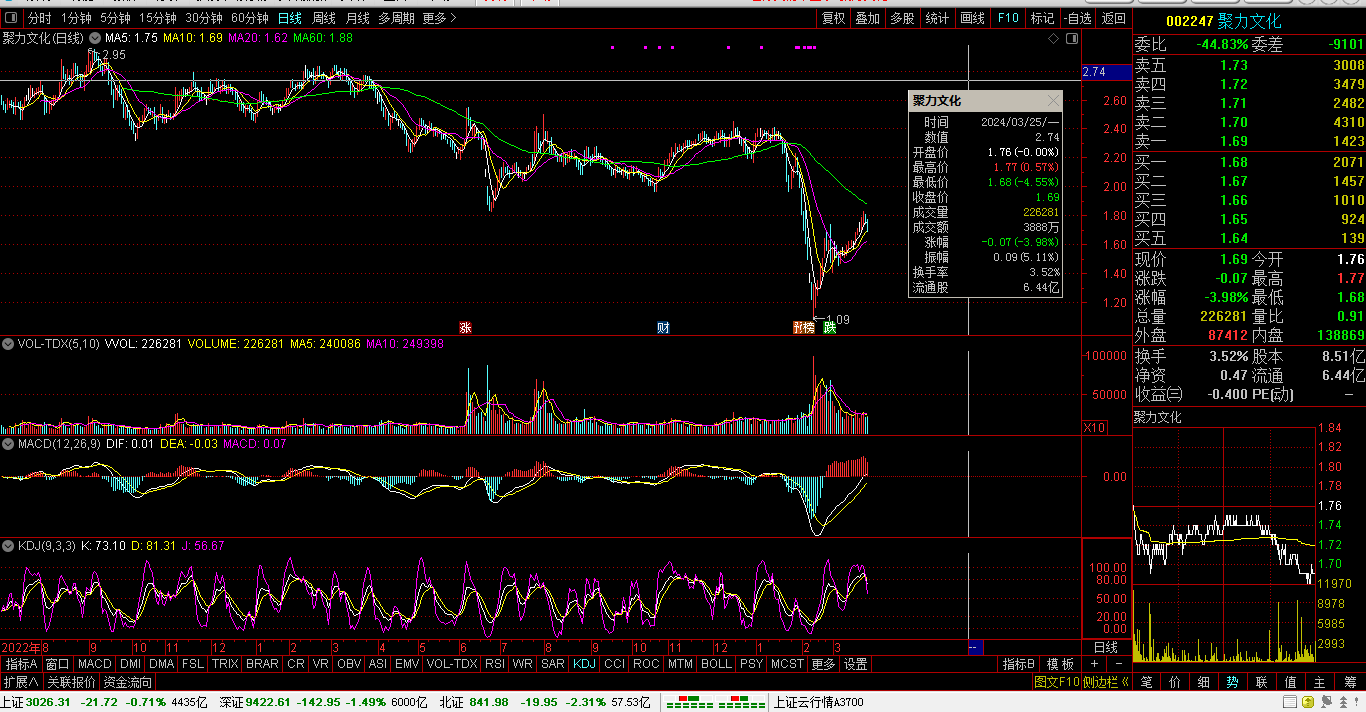This screenshot has height=712, width=1366.
Task: Toggle -自选 watchlist button
Action: coord(1077,18)
